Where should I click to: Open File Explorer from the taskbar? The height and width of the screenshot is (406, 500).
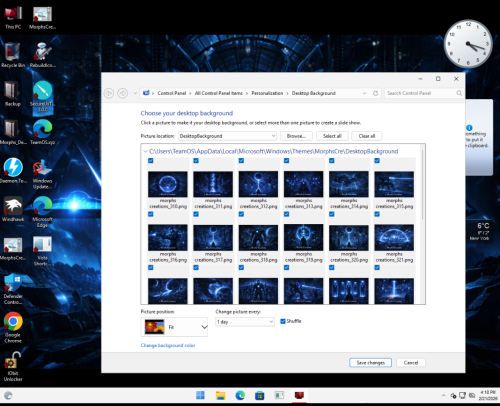click(220, 395)
